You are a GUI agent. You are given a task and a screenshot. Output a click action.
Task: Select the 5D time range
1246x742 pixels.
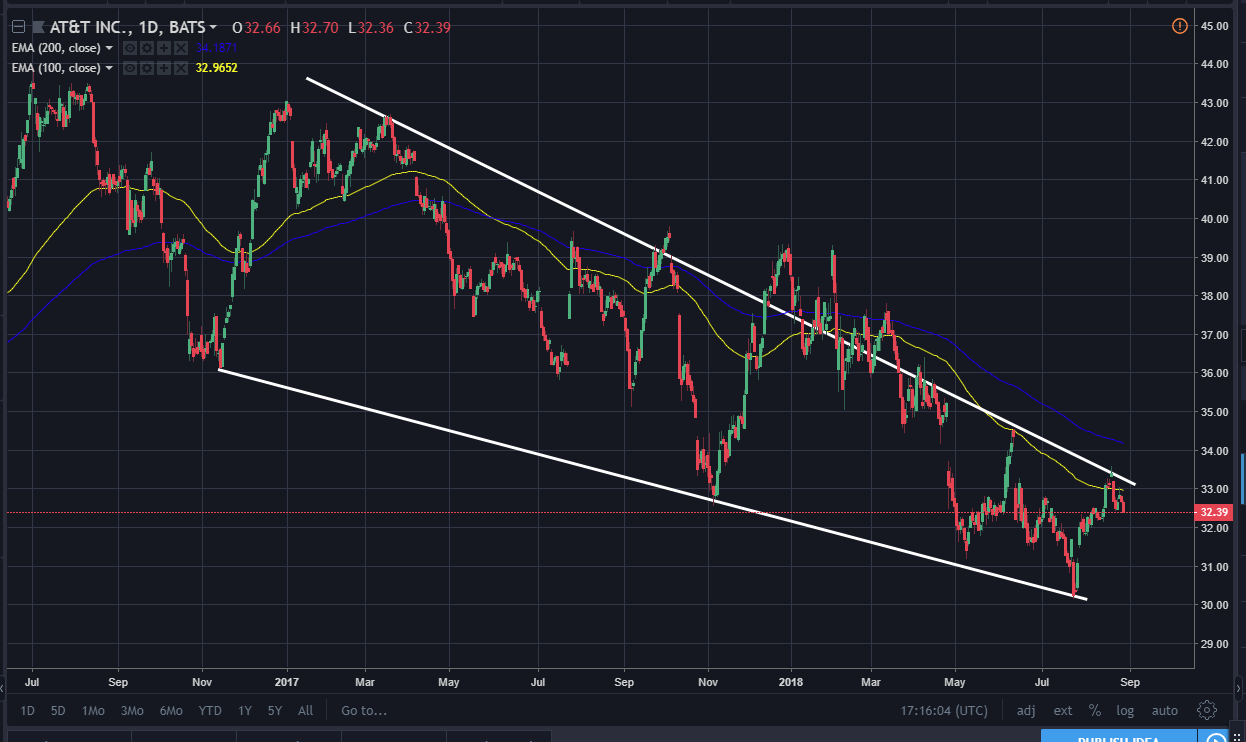coord(58,711)
